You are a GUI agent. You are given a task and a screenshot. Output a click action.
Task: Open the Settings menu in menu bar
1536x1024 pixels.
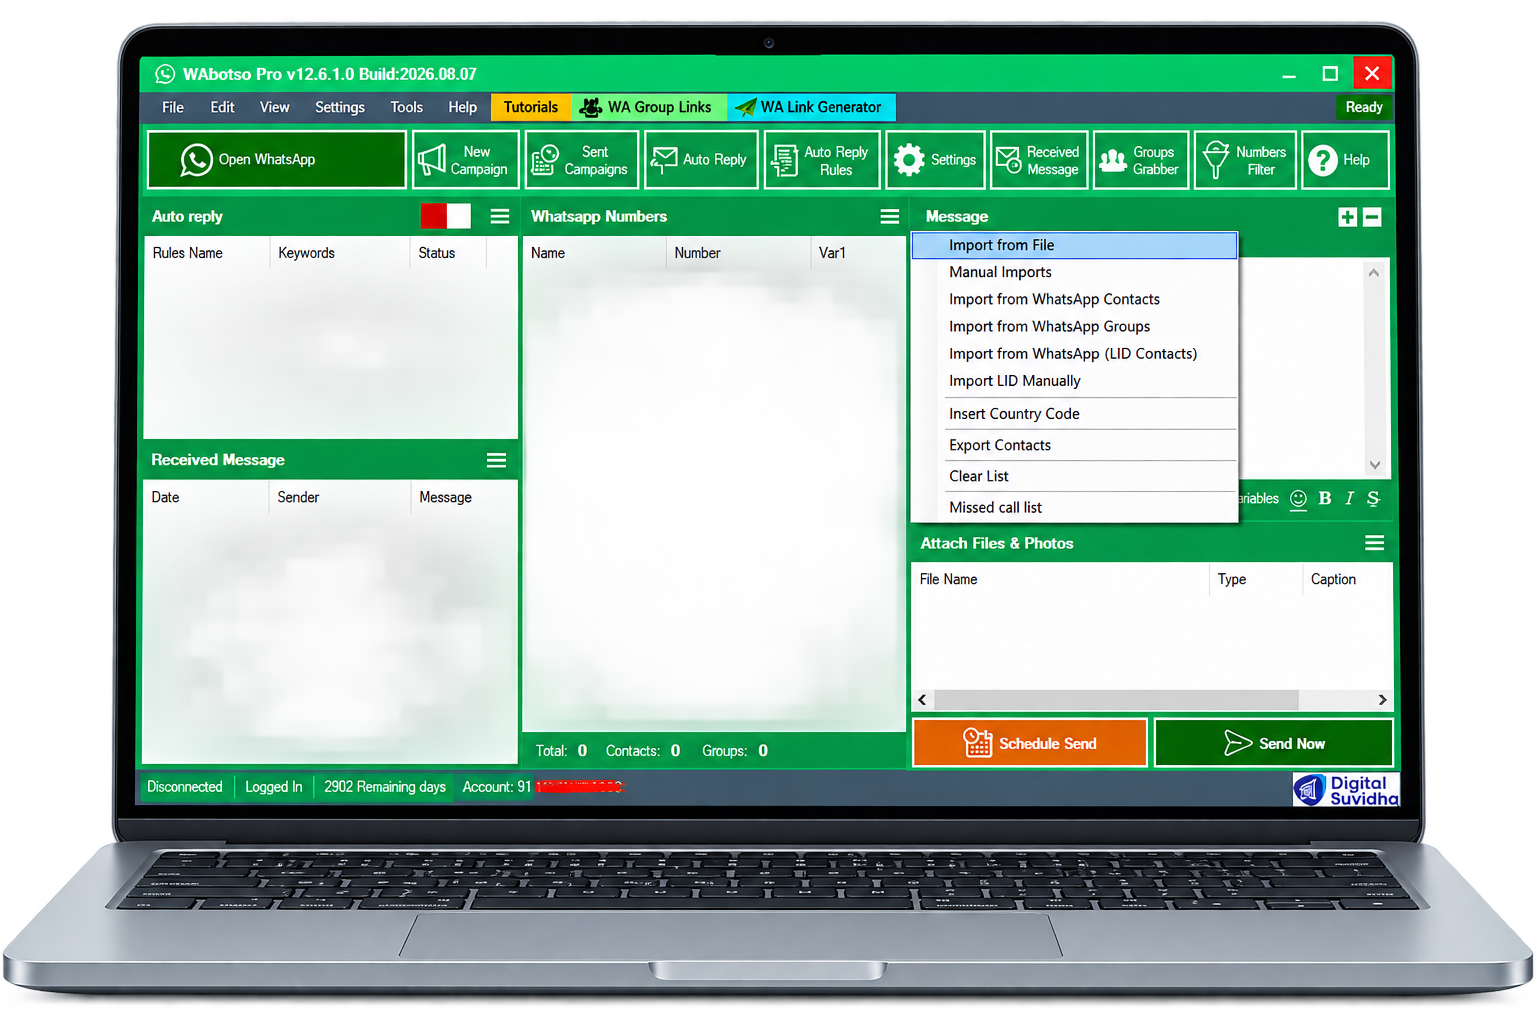(340, 107)
